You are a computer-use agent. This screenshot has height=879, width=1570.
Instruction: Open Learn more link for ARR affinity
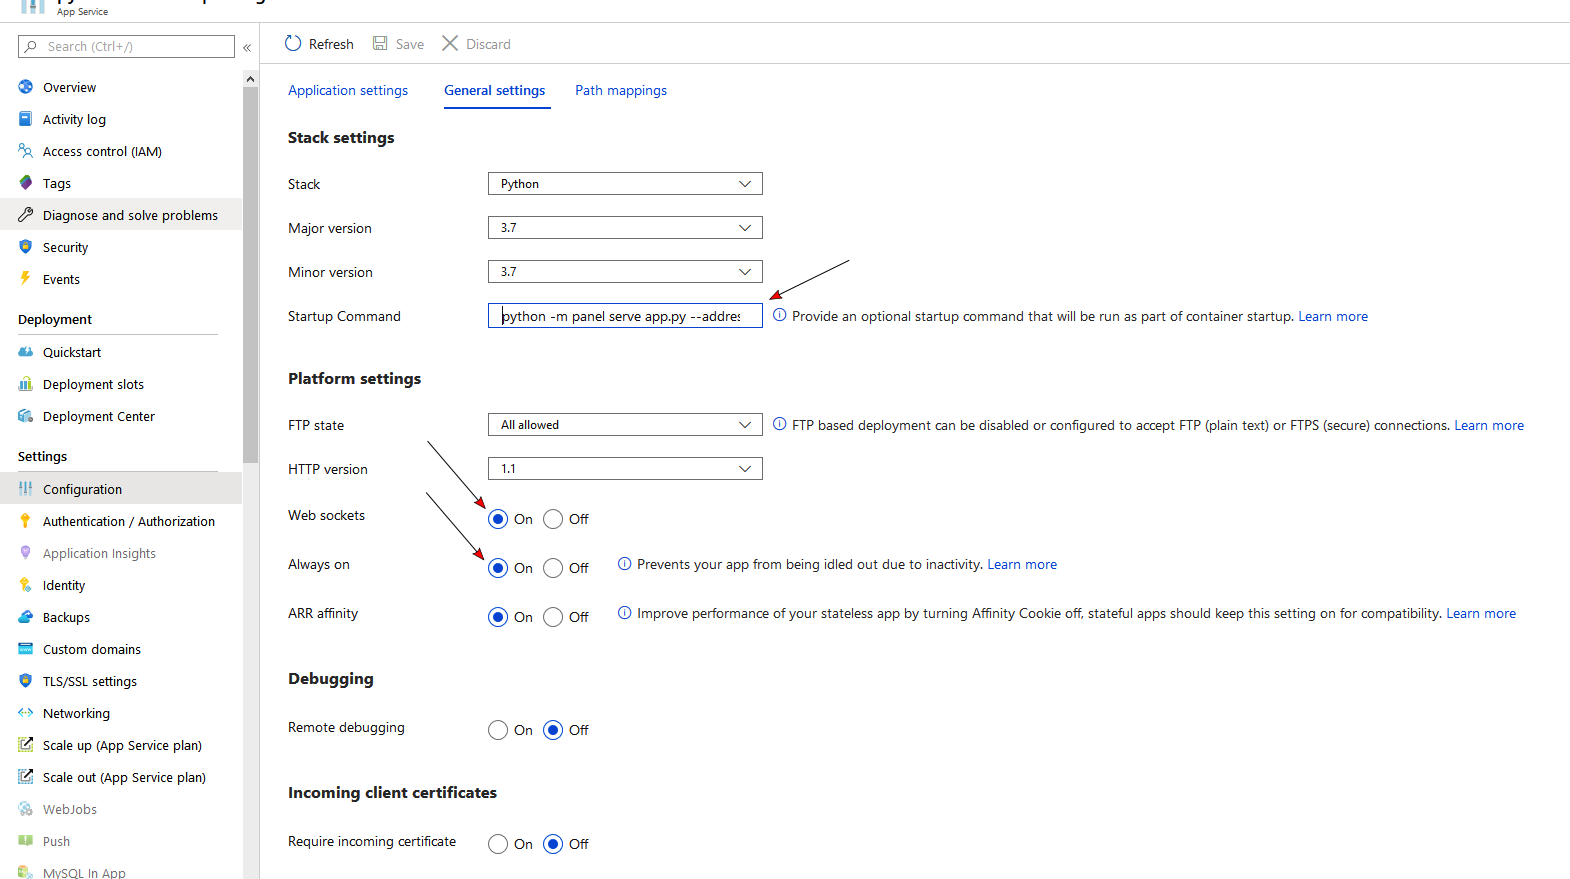click(1480, 614)
